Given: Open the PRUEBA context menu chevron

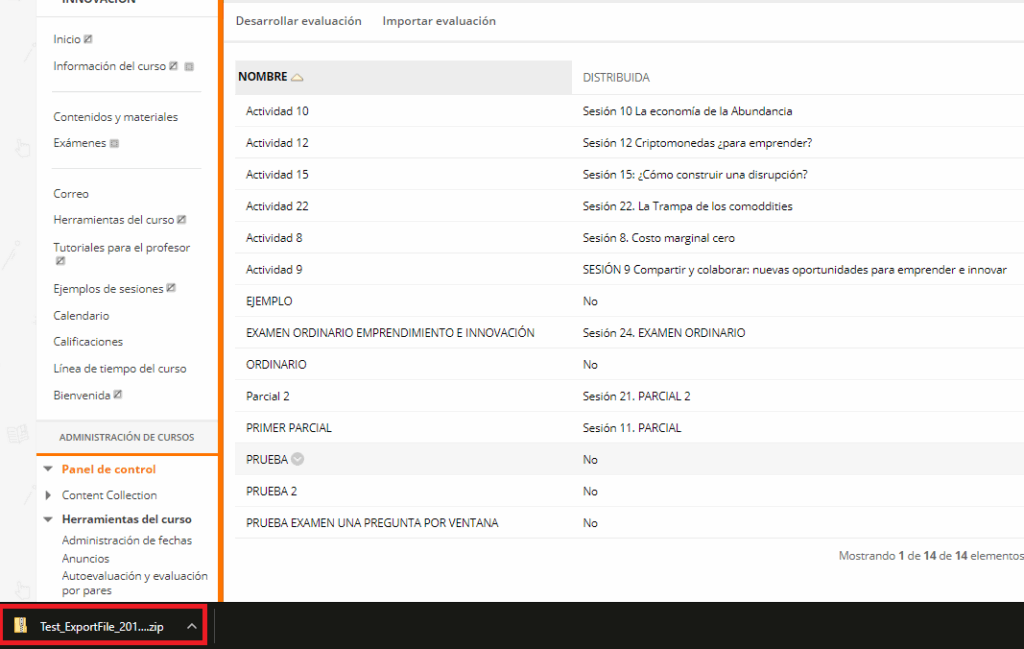Looking at the screenshot, I should coord(298,460).
